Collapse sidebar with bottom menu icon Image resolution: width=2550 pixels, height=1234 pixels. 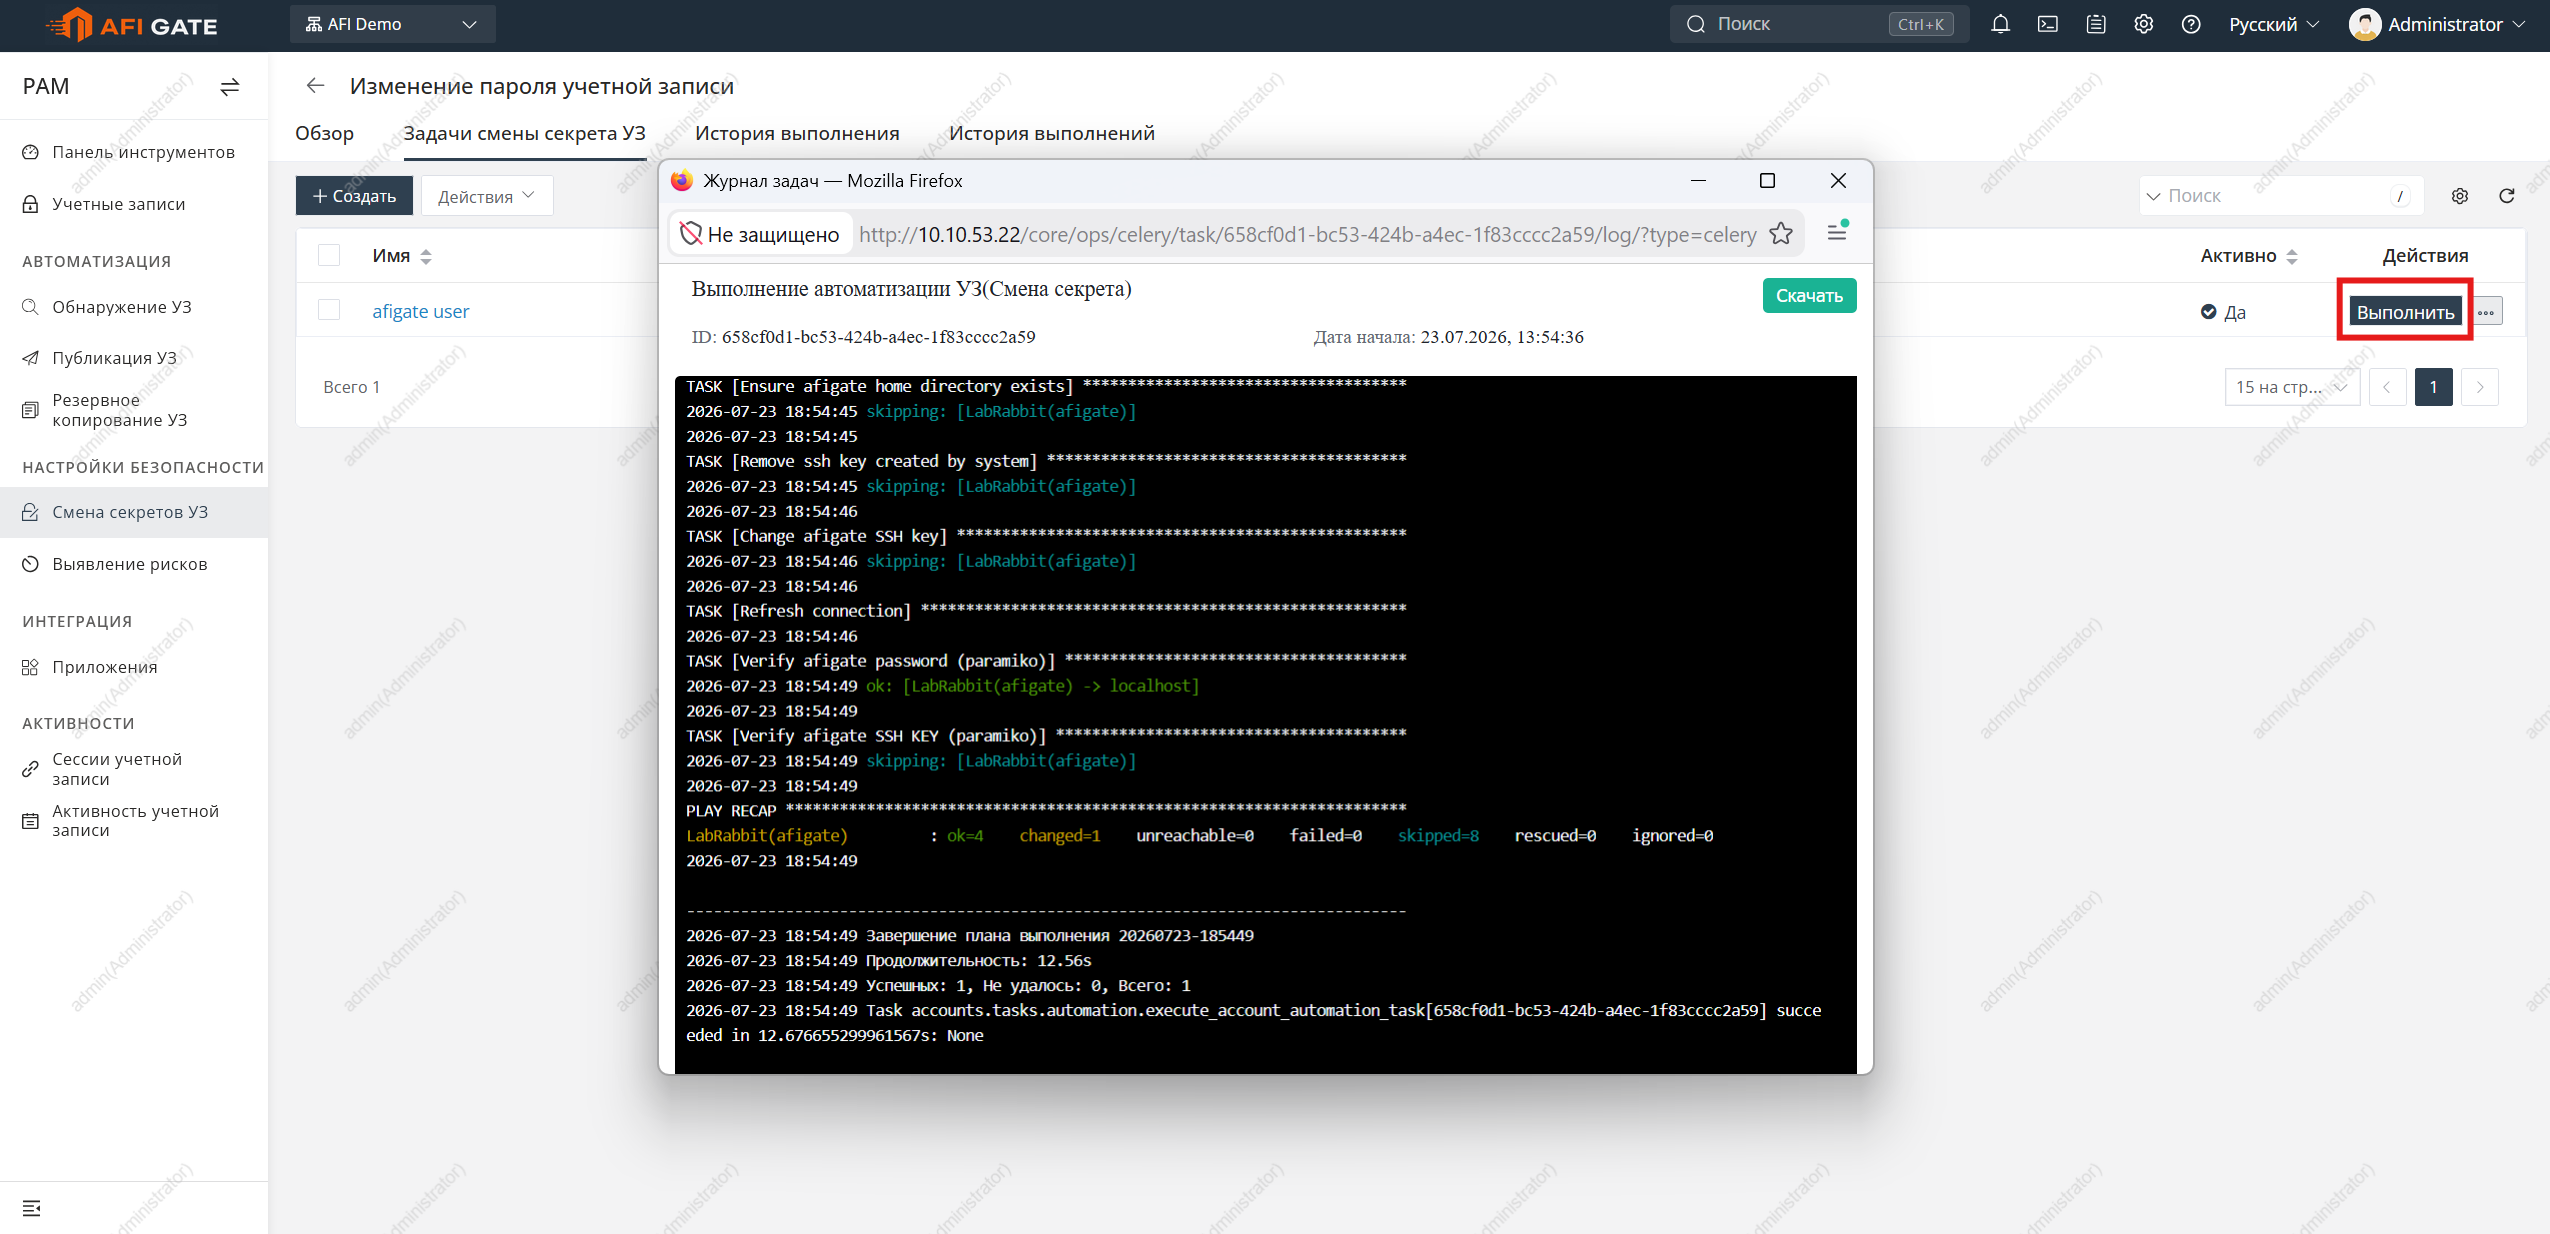[32, 1208]
